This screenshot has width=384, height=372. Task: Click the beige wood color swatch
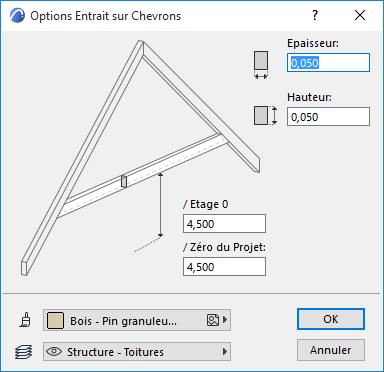coord(55,320)
